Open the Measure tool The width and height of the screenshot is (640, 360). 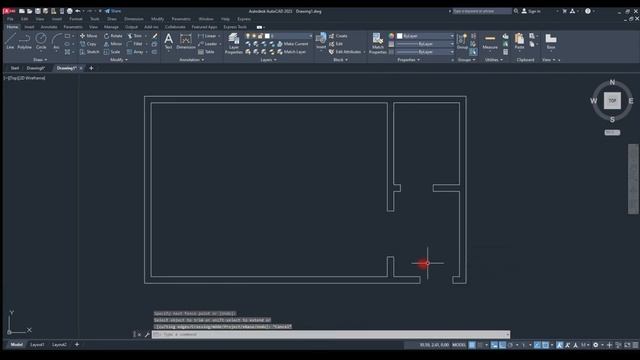tap(490, 42)
